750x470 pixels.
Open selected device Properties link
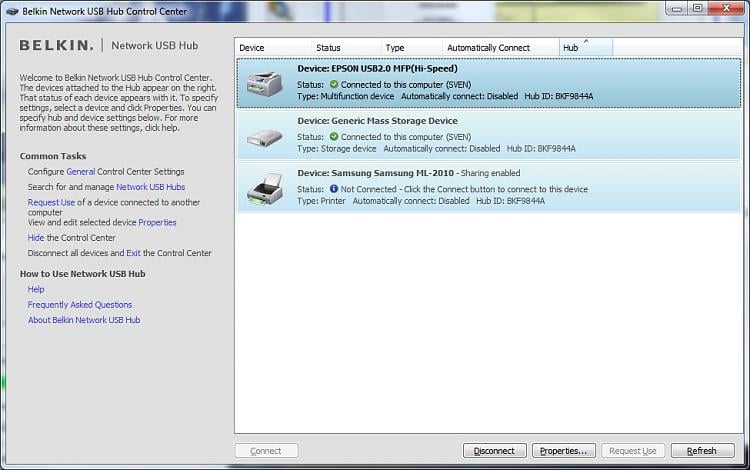tap(157, 222)
